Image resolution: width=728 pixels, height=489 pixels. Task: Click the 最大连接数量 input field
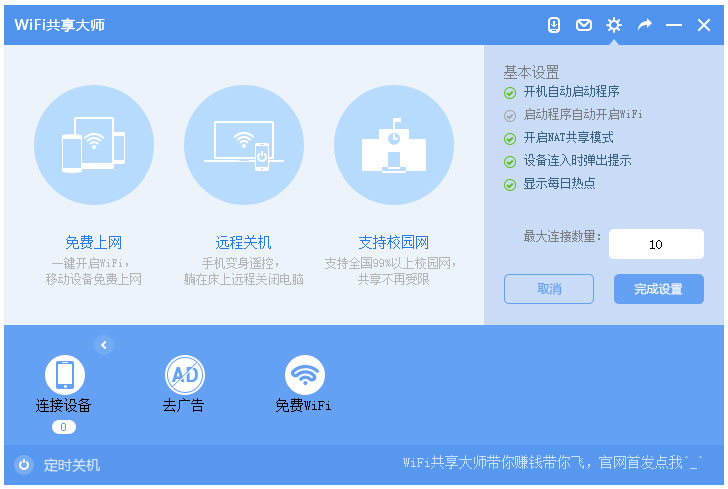[x=656, y=244]
